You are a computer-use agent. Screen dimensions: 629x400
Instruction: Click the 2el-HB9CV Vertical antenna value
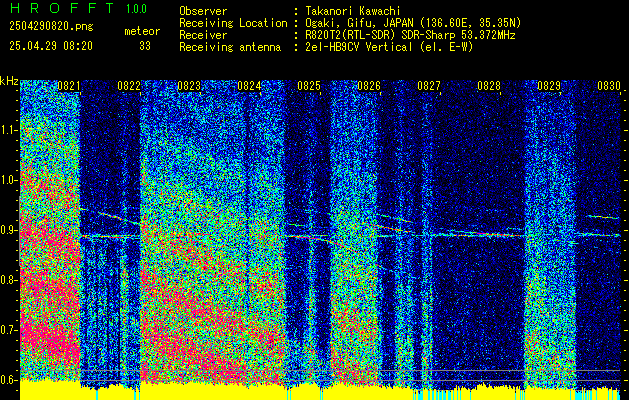[x=389, y=47]
